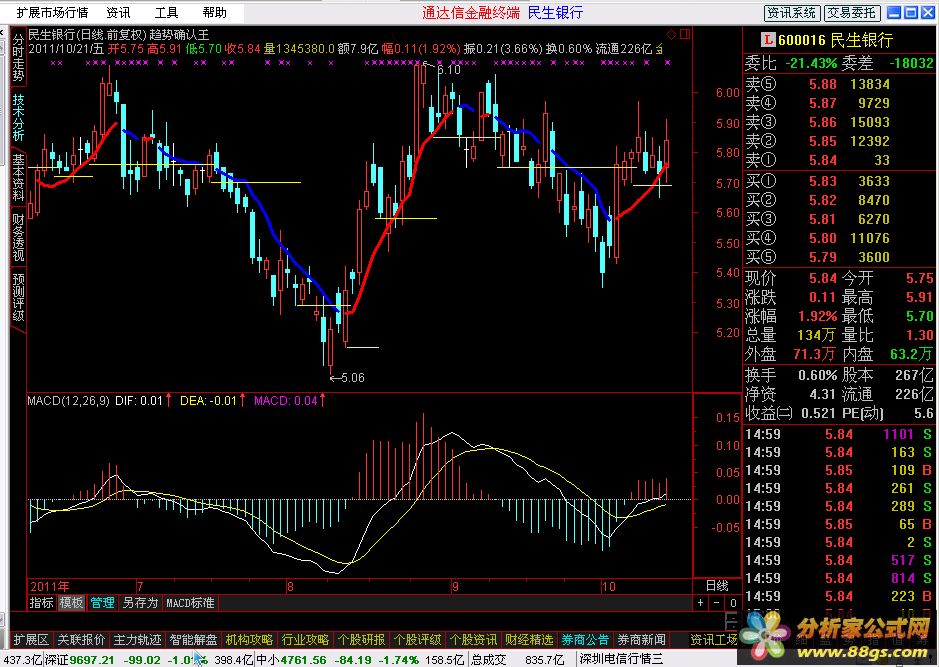Open the 机构攻略 bottom tab
The width and height of the screenshot is (939, 667).
click(249, 640)
